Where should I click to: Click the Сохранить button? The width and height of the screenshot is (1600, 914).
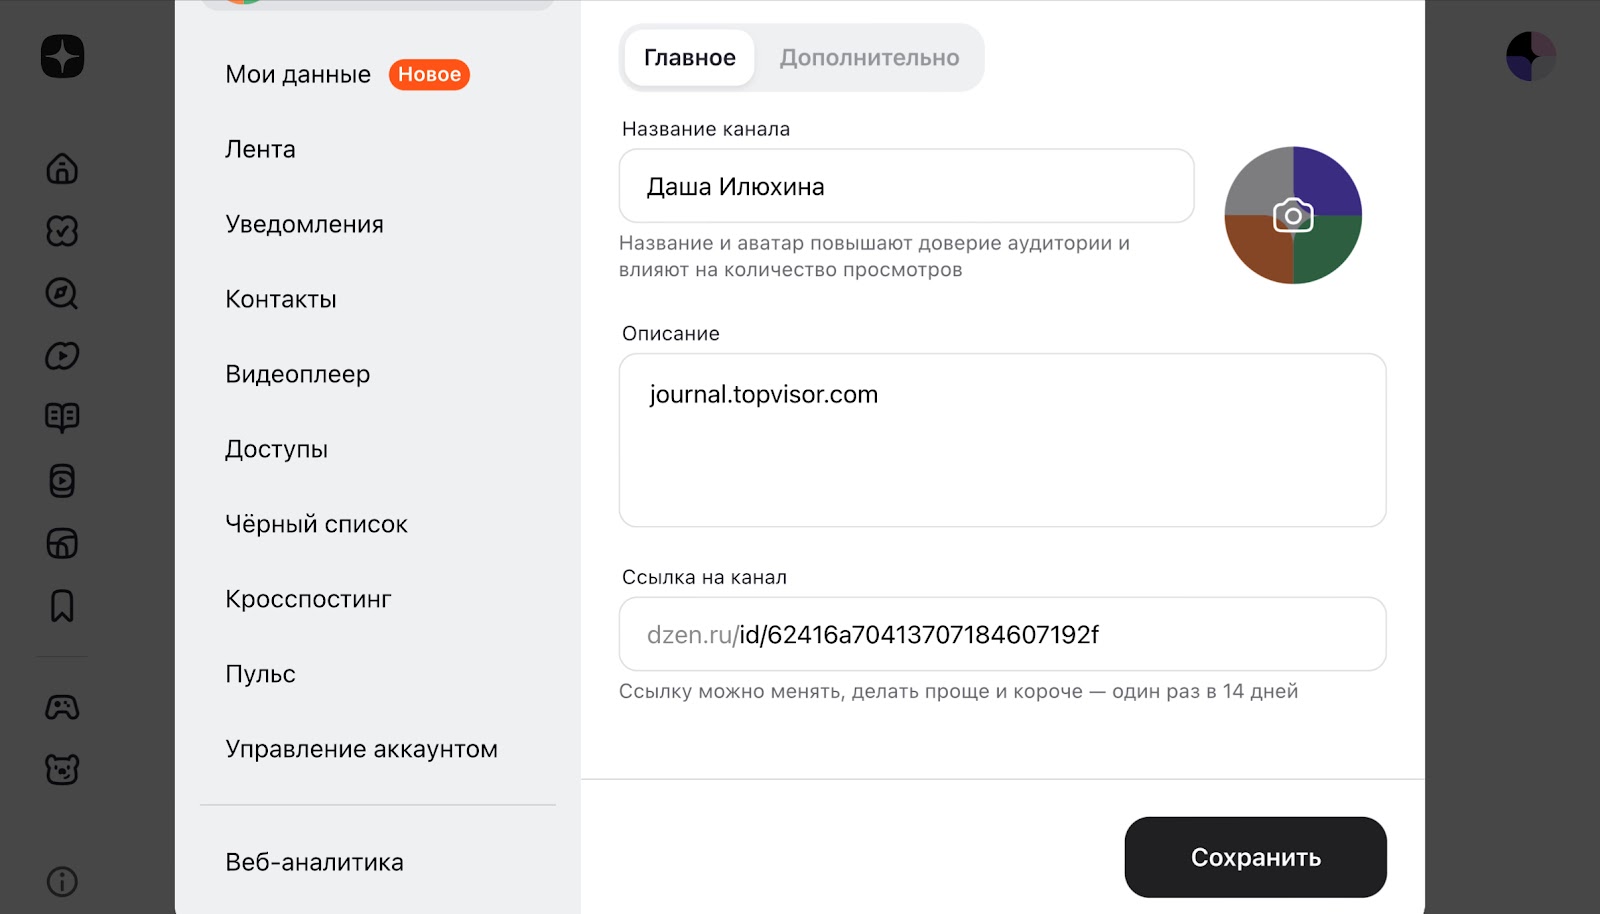1255,856
